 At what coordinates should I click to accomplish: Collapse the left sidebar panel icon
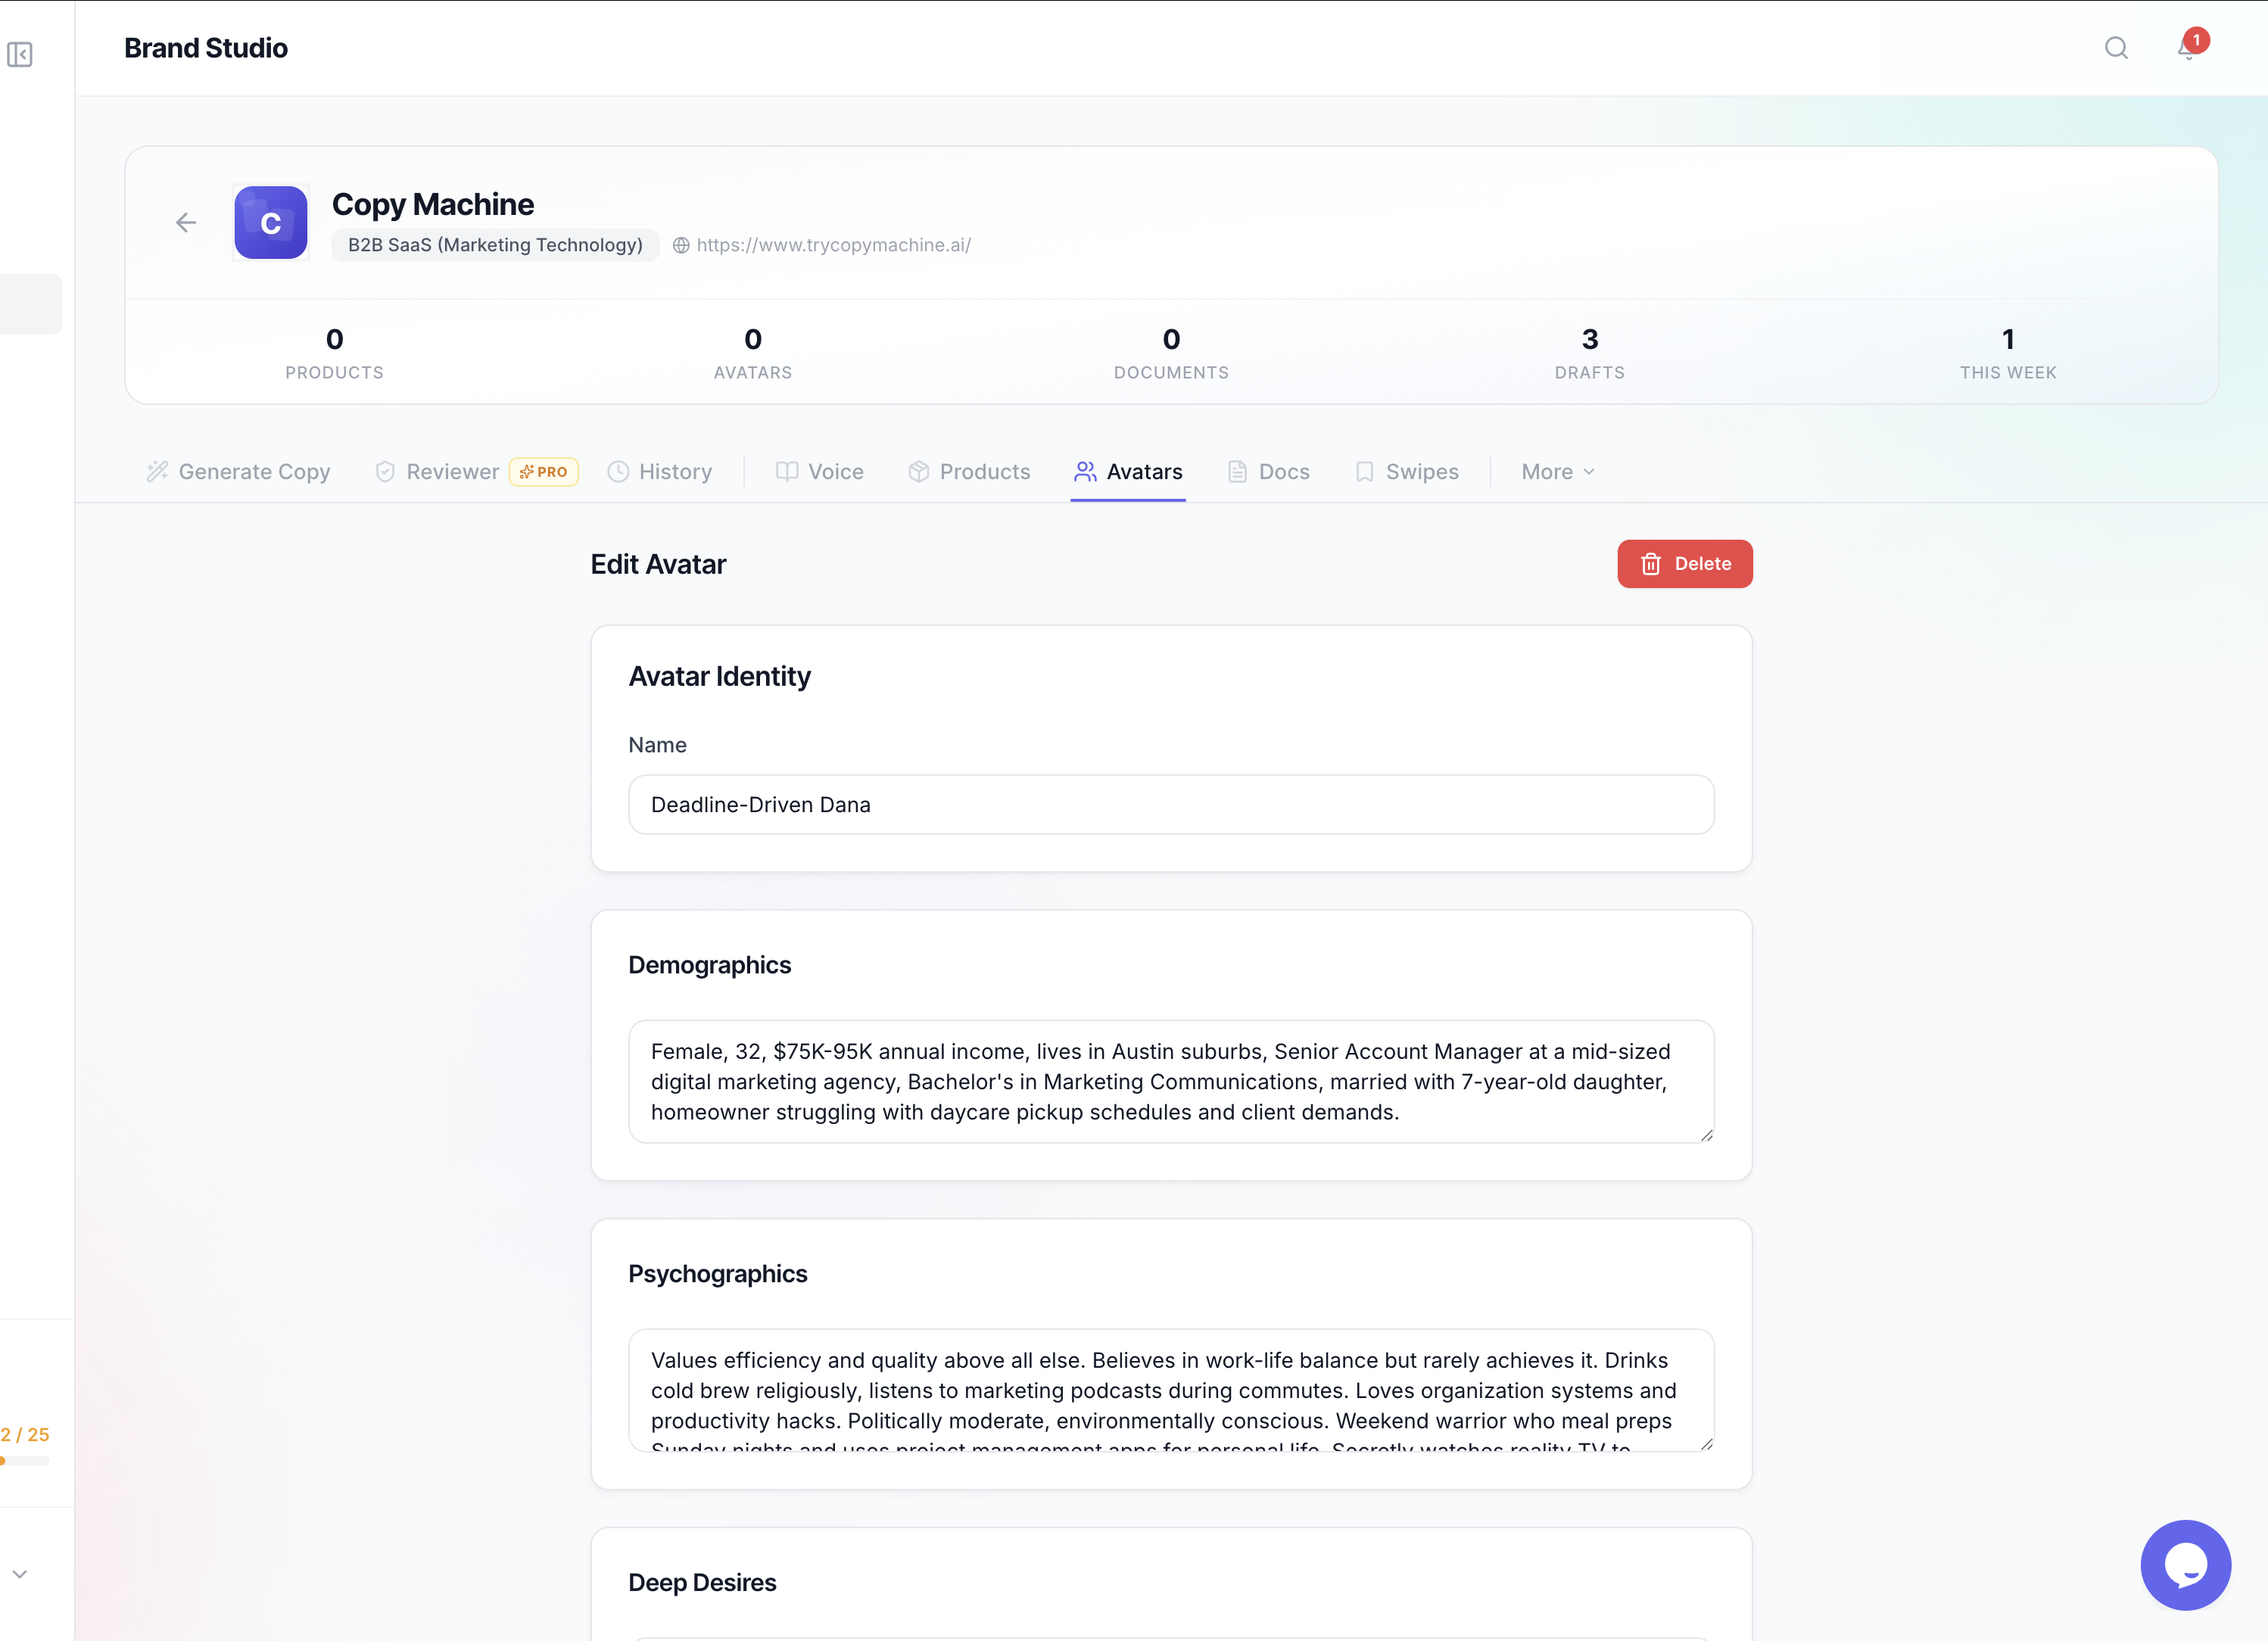[x=20, y=54]
